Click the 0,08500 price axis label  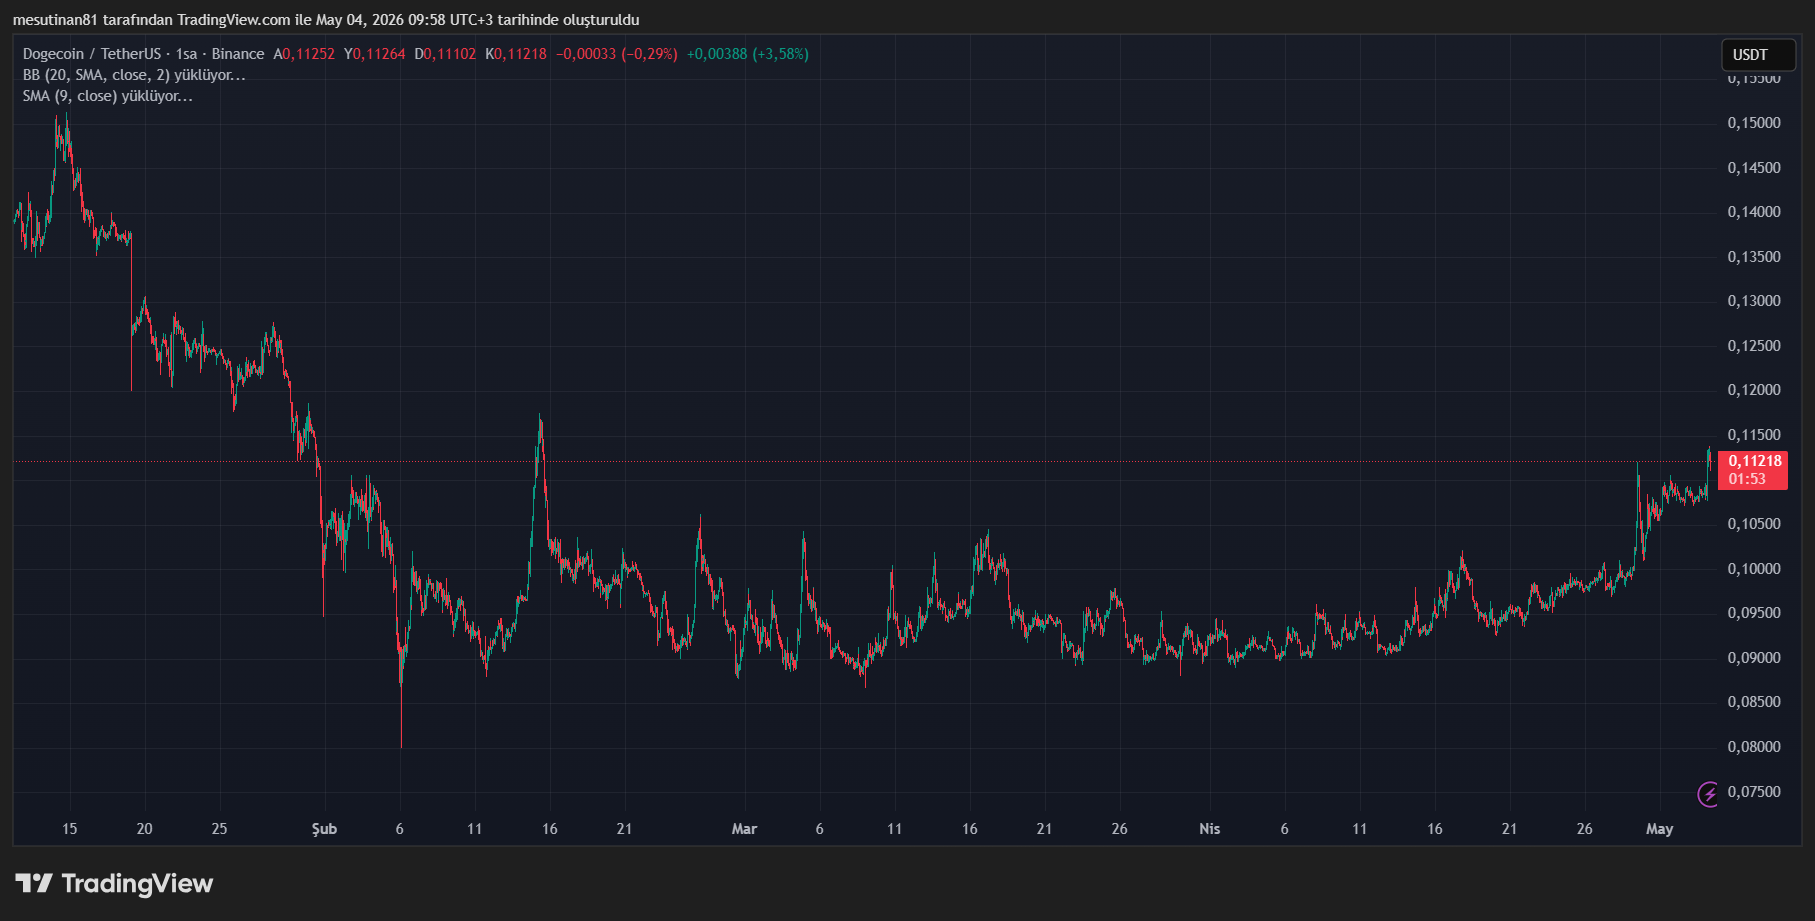click(1754, 702)
